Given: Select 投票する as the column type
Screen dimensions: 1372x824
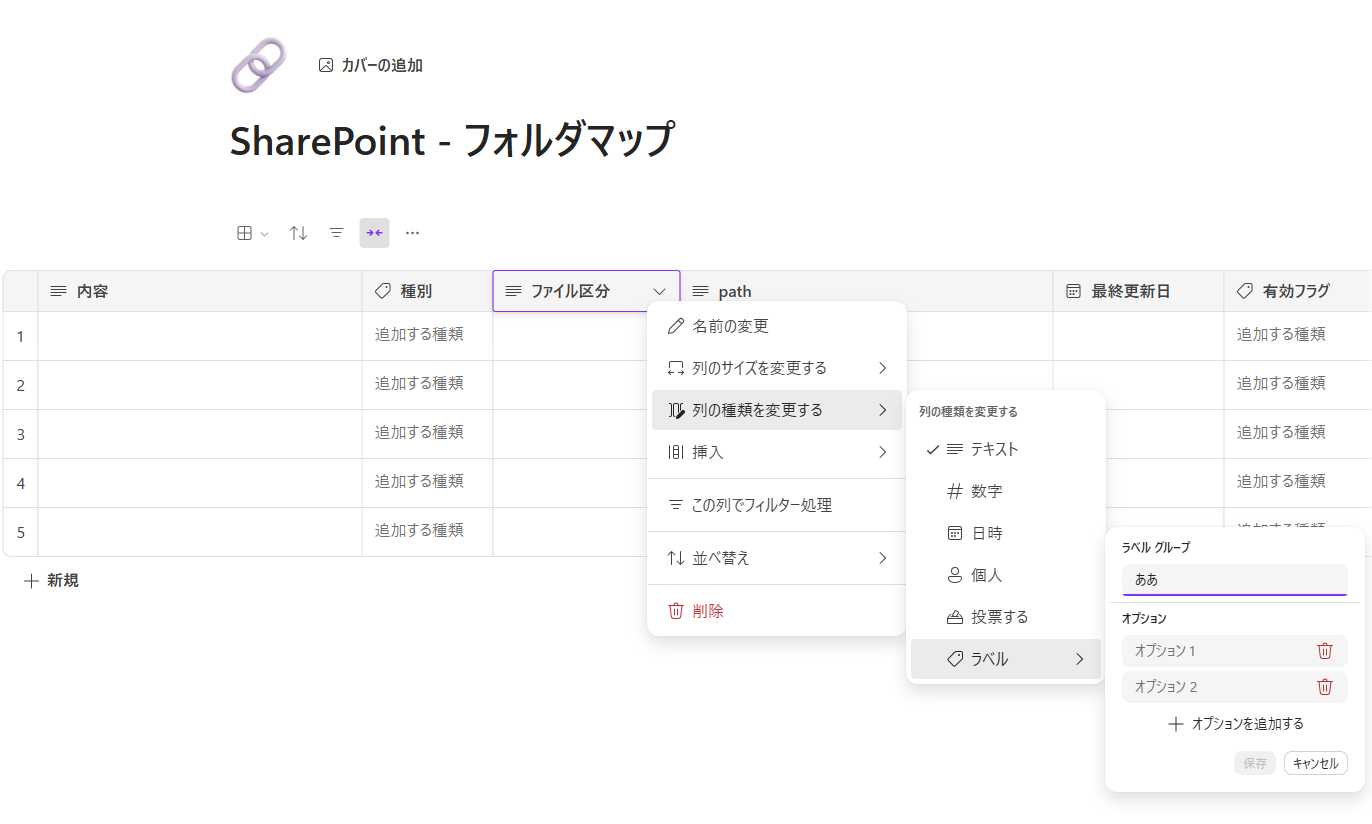Looking at the screenshot, I should (x=1006, y=617).
